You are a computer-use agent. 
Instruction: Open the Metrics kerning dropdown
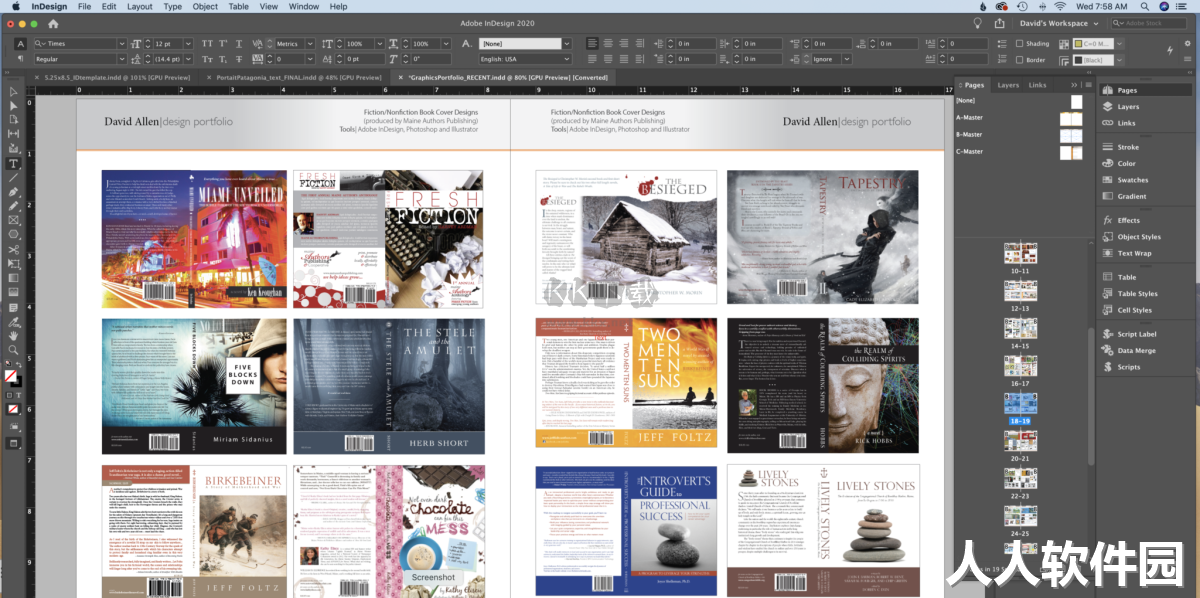pyautogui.click(x=308, y=44)
